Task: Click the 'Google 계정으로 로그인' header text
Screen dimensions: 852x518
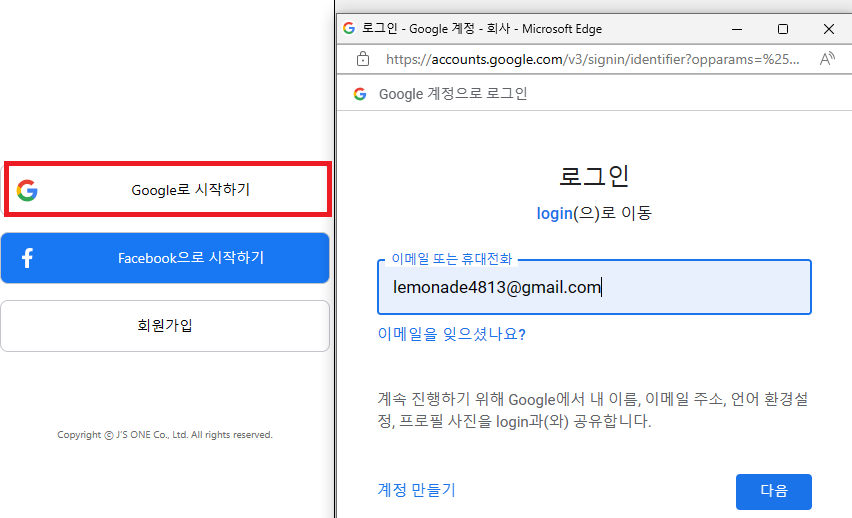Action: [x=453, y=93]
